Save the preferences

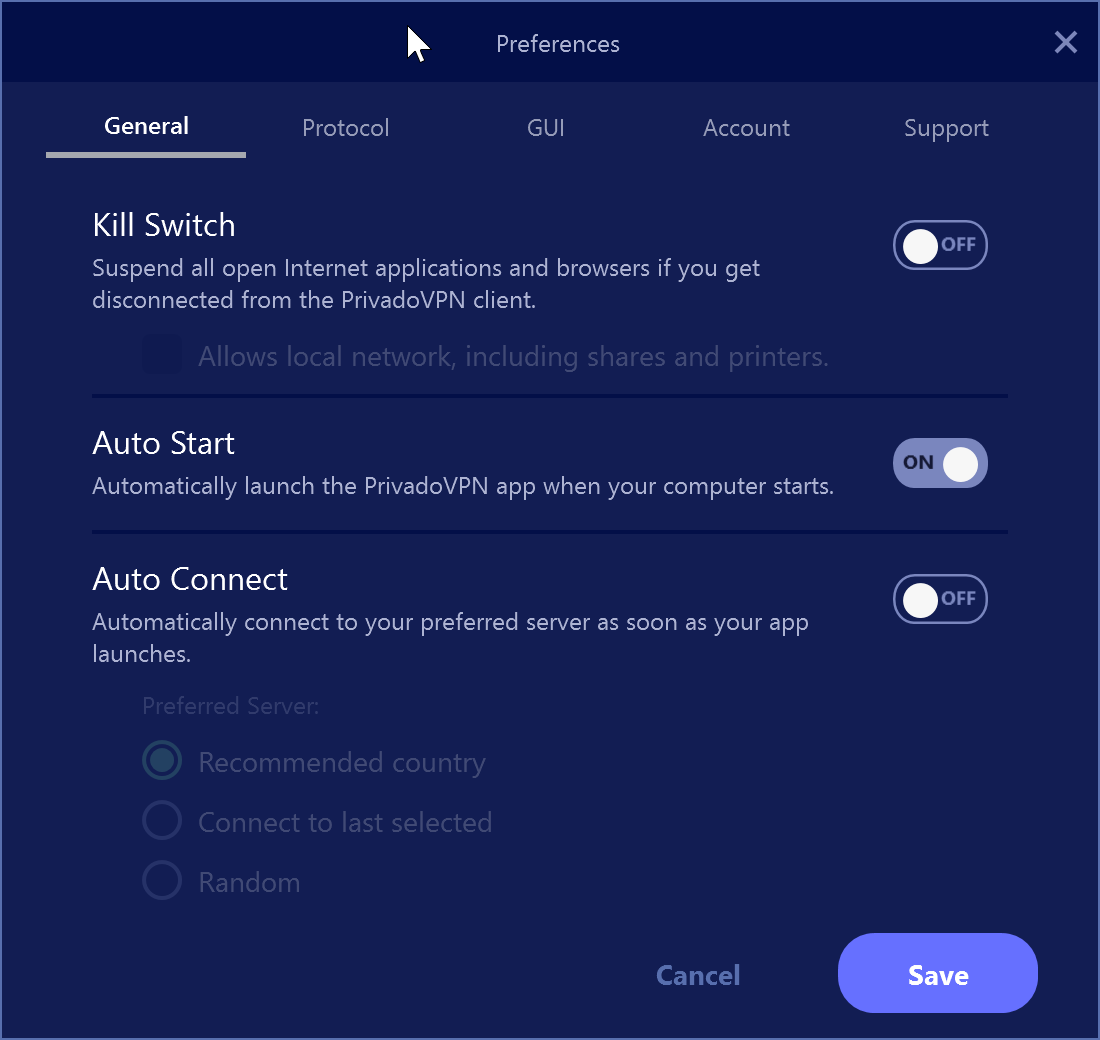click(x=937, y=973)
